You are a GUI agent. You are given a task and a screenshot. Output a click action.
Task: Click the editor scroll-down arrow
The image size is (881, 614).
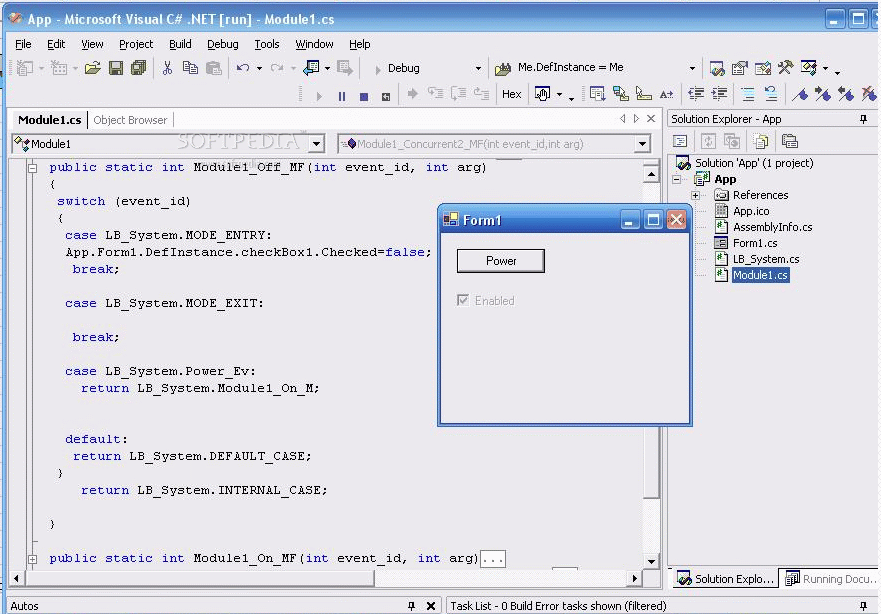point(651,561)
